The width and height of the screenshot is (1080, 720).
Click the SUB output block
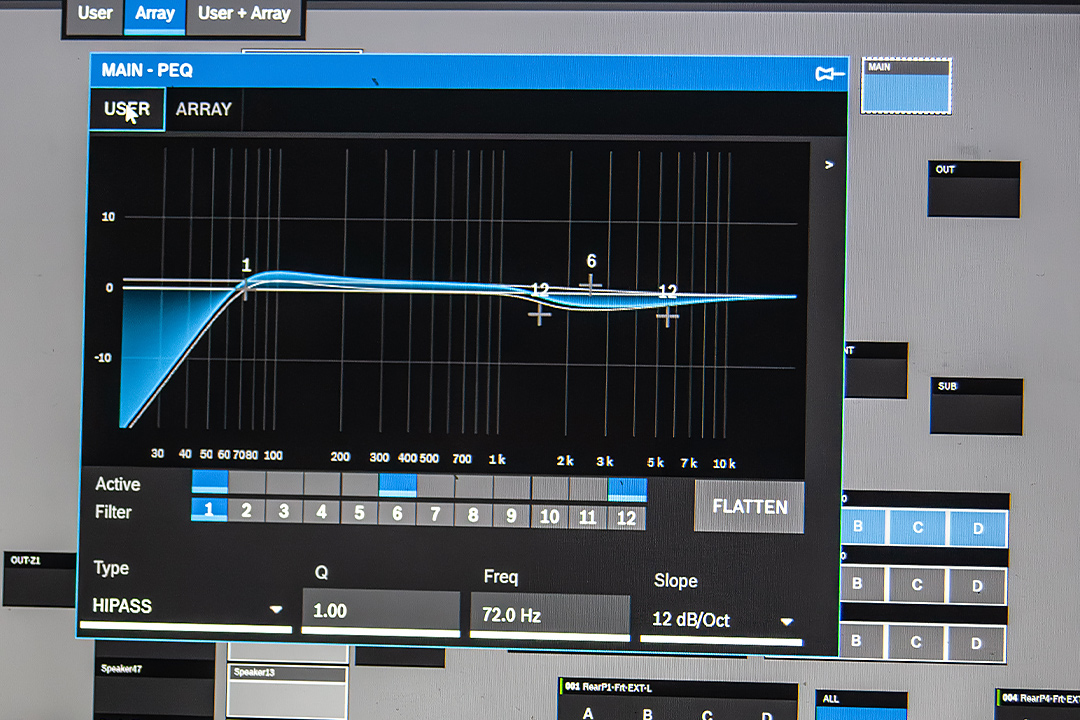[975, 406]
